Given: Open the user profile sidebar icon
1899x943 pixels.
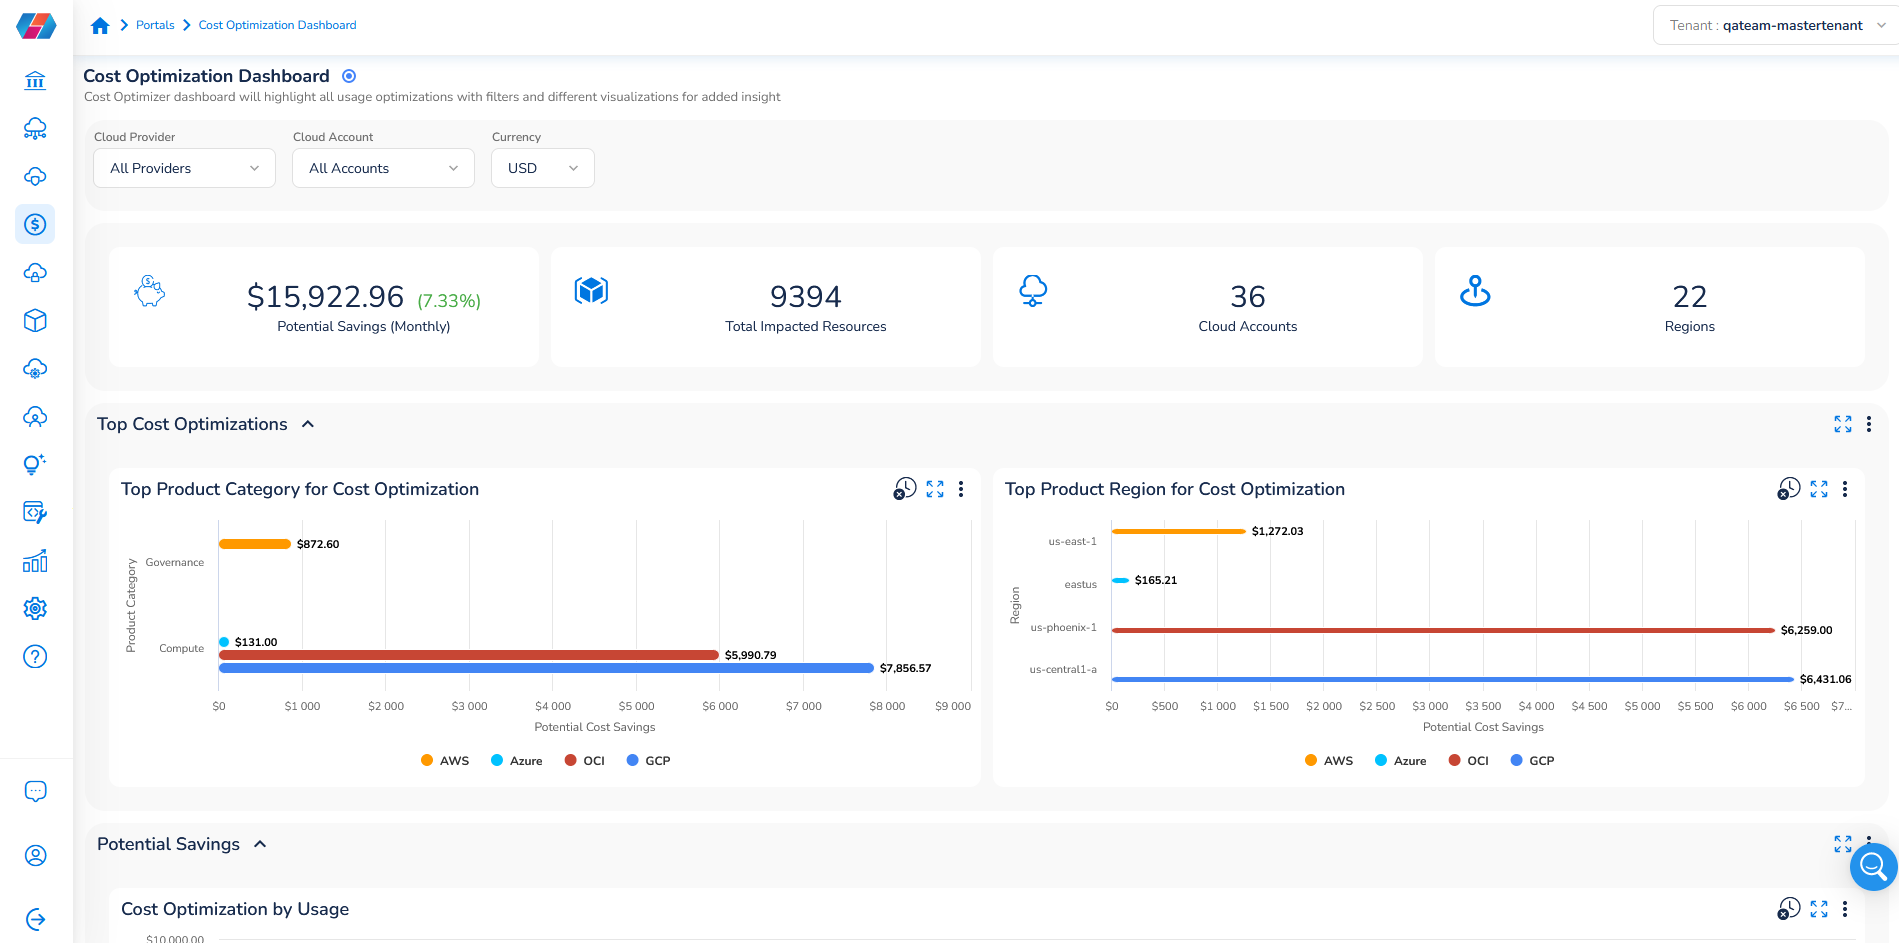Looking at the screenshot, I should [x=35, y=855].
